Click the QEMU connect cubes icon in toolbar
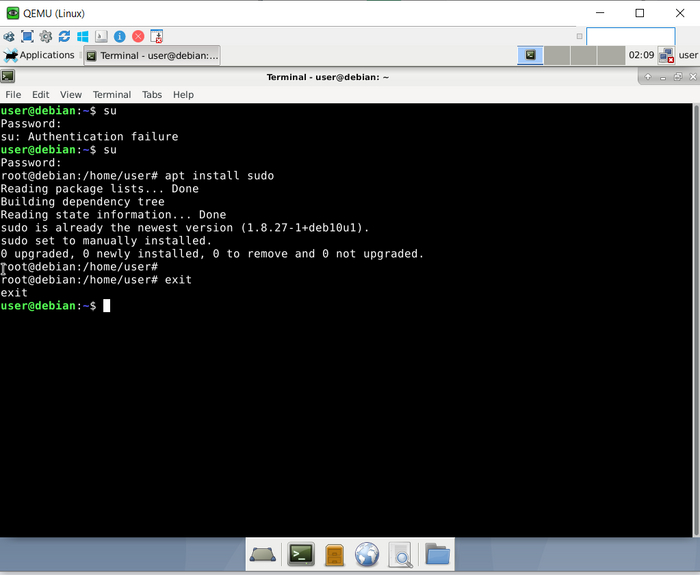The width and height of the screenshot is (700, 575). pyautogui.click(x=8, y=37)
